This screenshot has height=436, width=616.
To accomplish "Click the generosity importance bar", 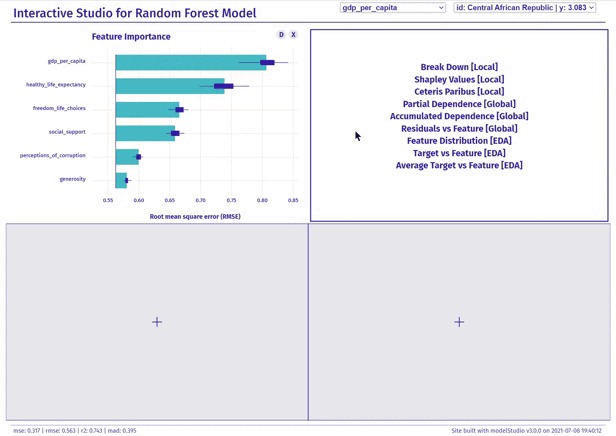I will click(x=121, y=180).
